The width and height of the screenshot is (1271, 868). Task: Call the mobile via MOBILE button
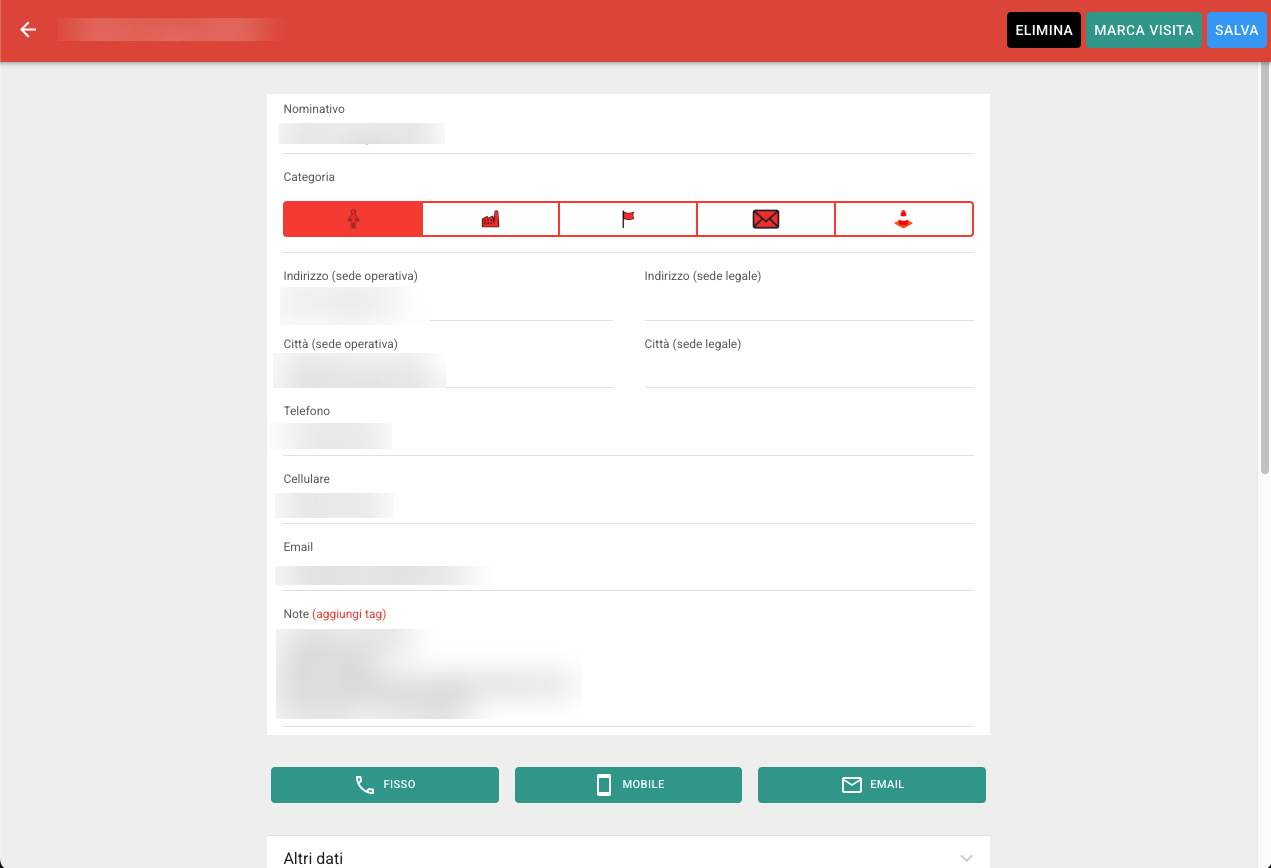(628, 785)
